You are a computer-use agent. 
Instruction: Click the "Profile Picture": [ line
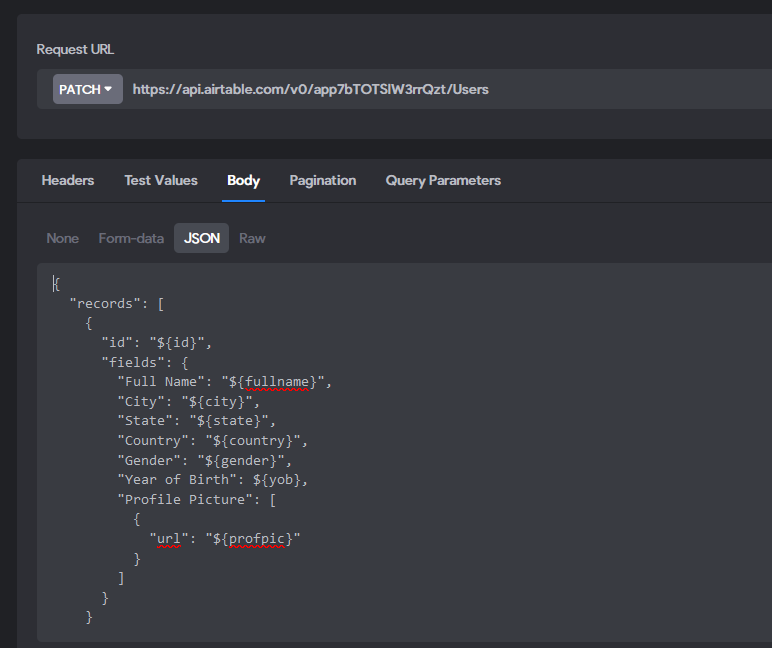(197, 499)
